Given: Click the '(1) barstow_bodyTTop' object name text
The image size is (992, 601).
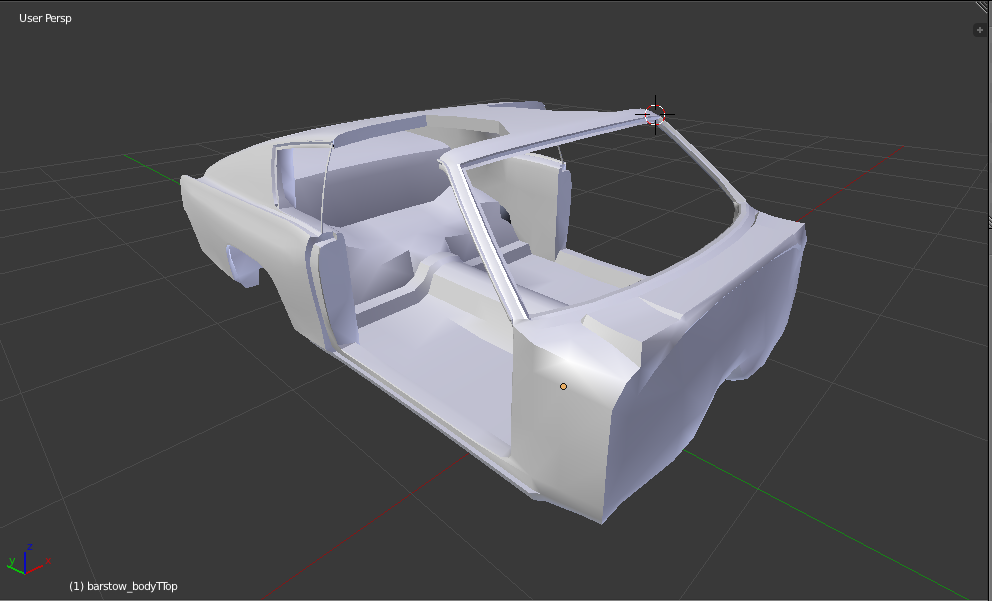Looking at the screenshot, I should coord(123,586).
